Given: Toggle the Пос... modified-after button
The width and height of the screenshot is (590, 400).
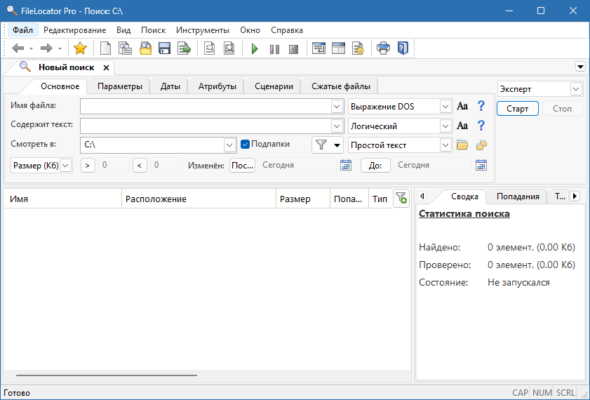Looking at the screenshot, I should click(242, 165).
